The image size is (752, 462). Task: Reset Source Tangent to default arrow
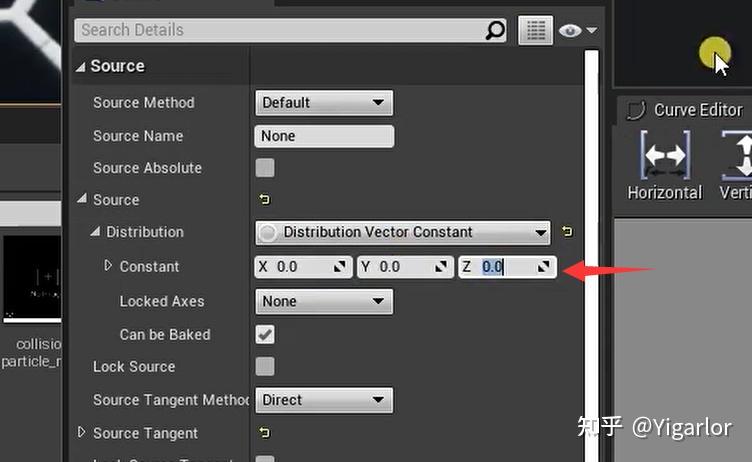[x=265, y=433]
